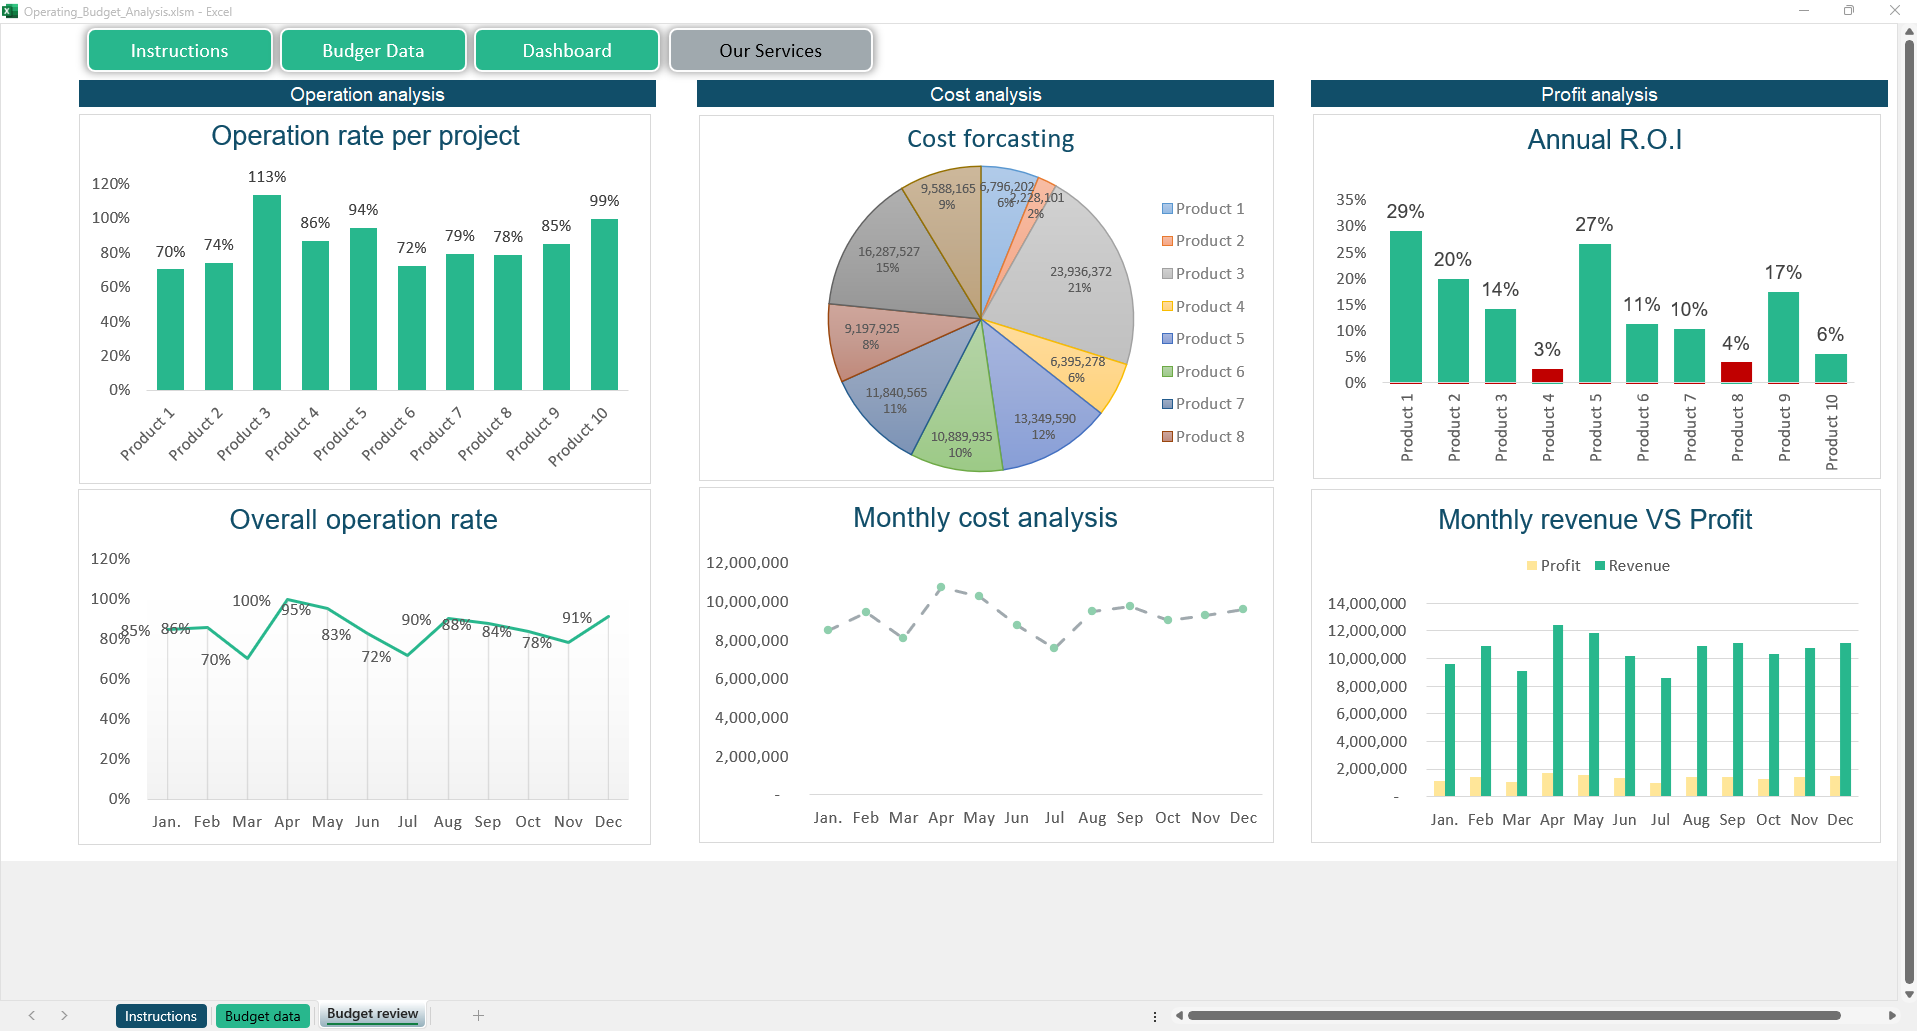Click the next sheet navigation arrow

pos(64,1015)
